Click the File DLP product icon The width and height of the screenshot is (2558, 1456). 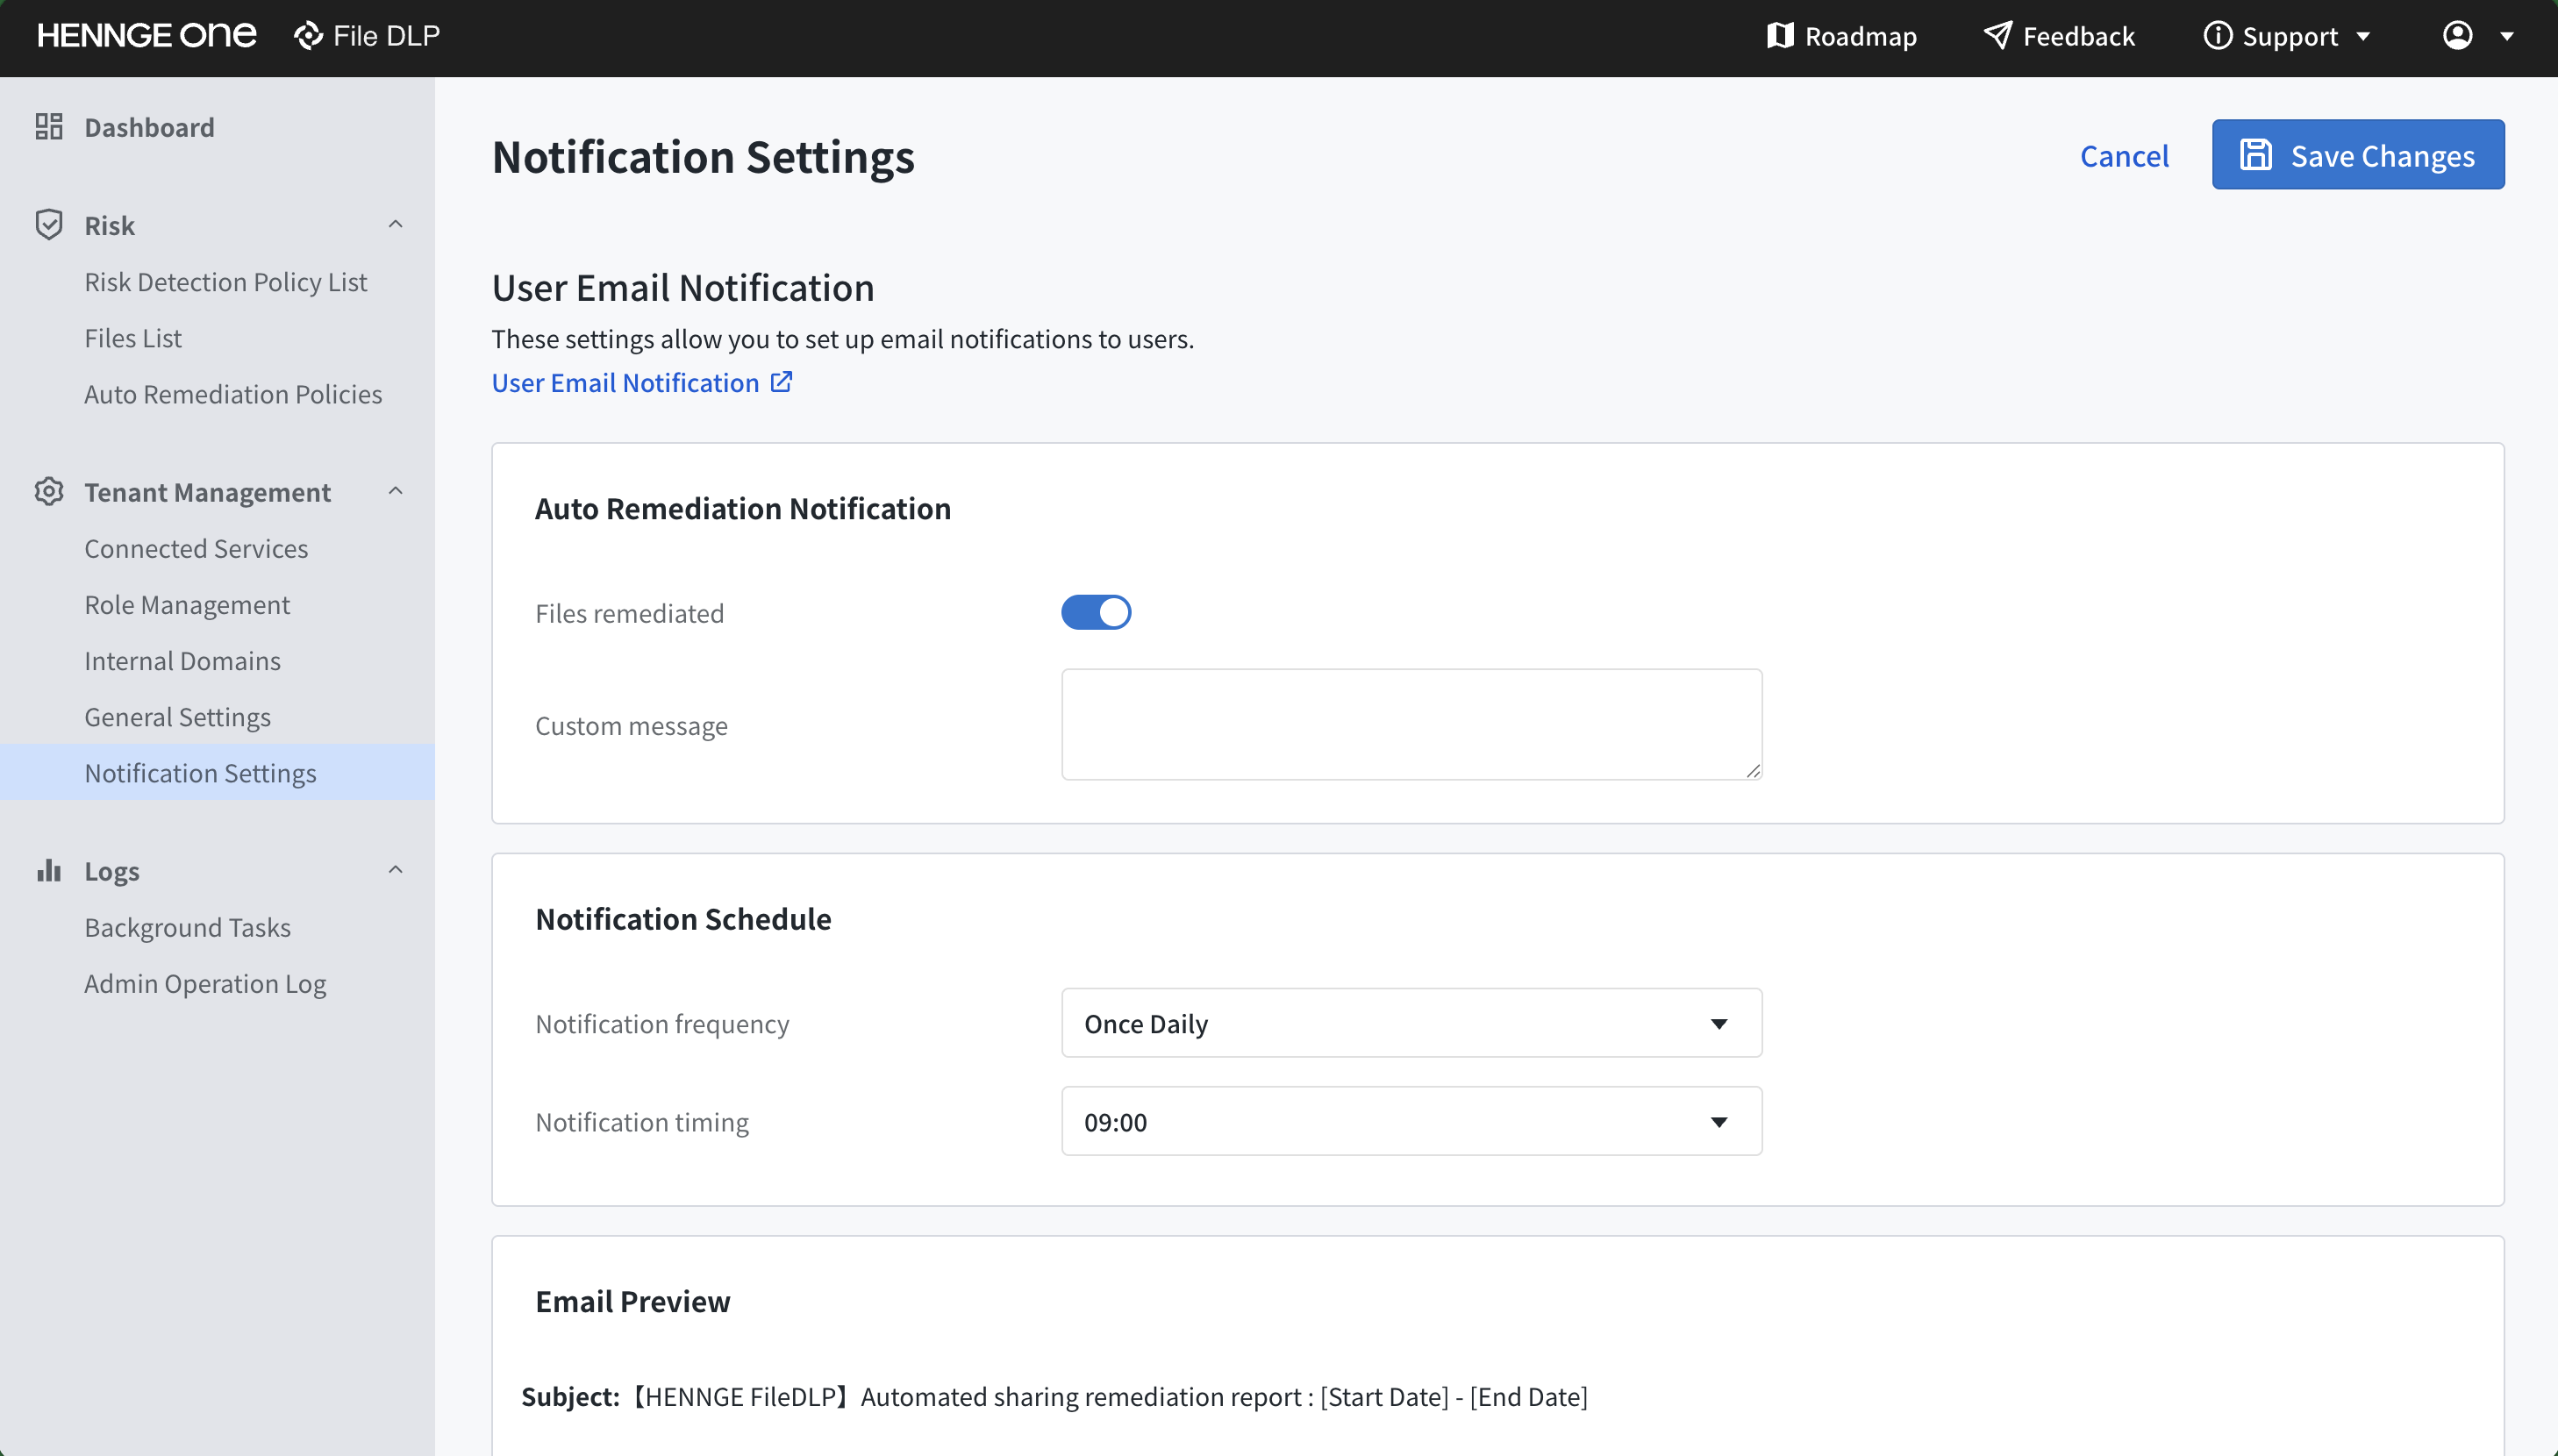[x=308, y=36]
